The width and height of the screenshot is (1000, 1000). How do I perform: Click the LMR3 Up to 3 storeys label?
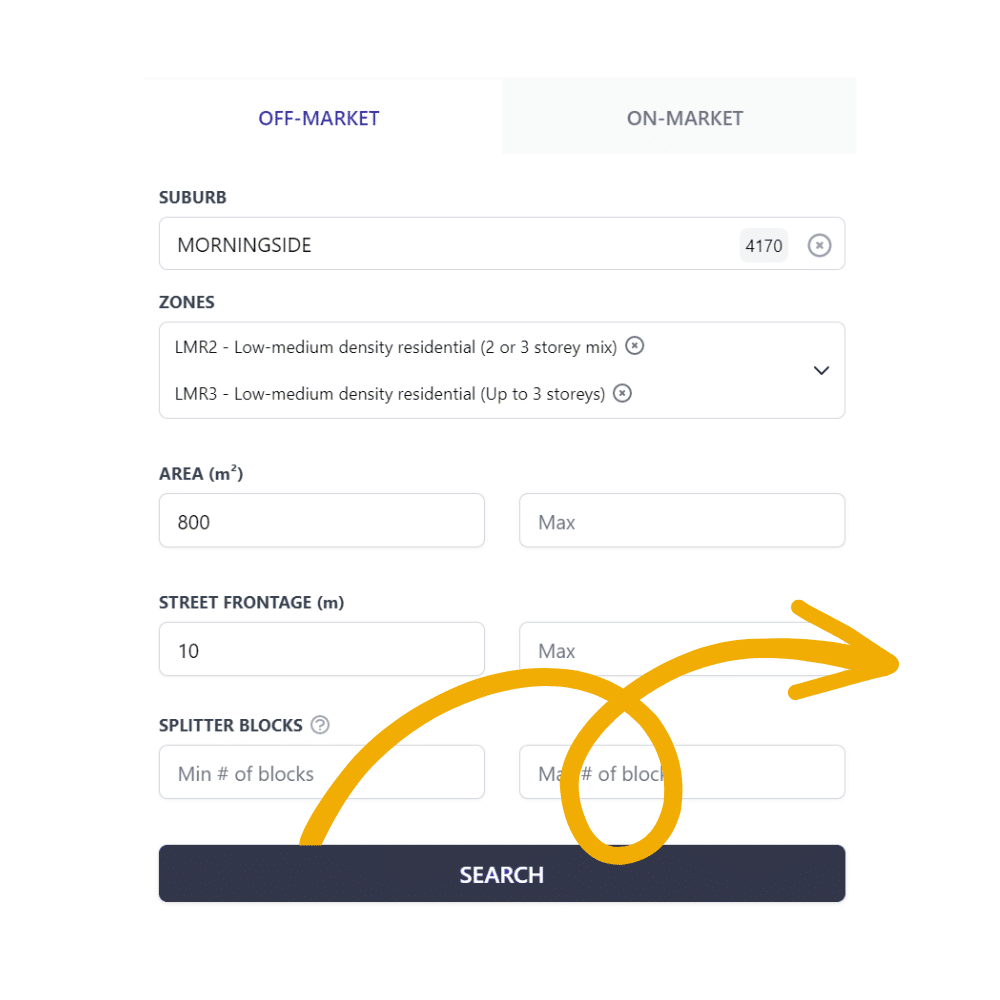click(x=390, y=394)
